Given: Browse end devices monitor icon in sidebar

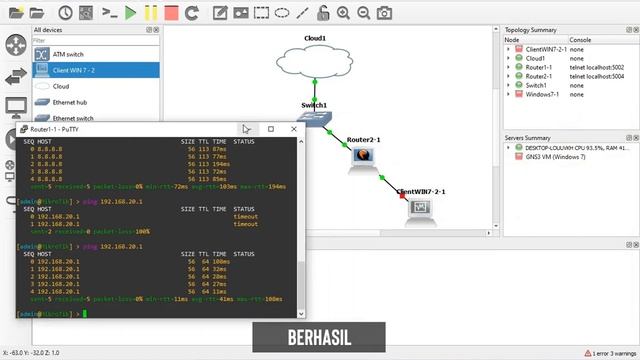Looking at the screenshot, I should tap(16, 107).
